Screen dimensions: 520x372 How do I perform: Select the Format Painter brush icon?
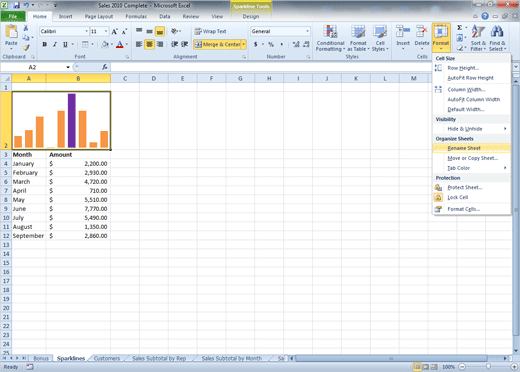point(26,48)
